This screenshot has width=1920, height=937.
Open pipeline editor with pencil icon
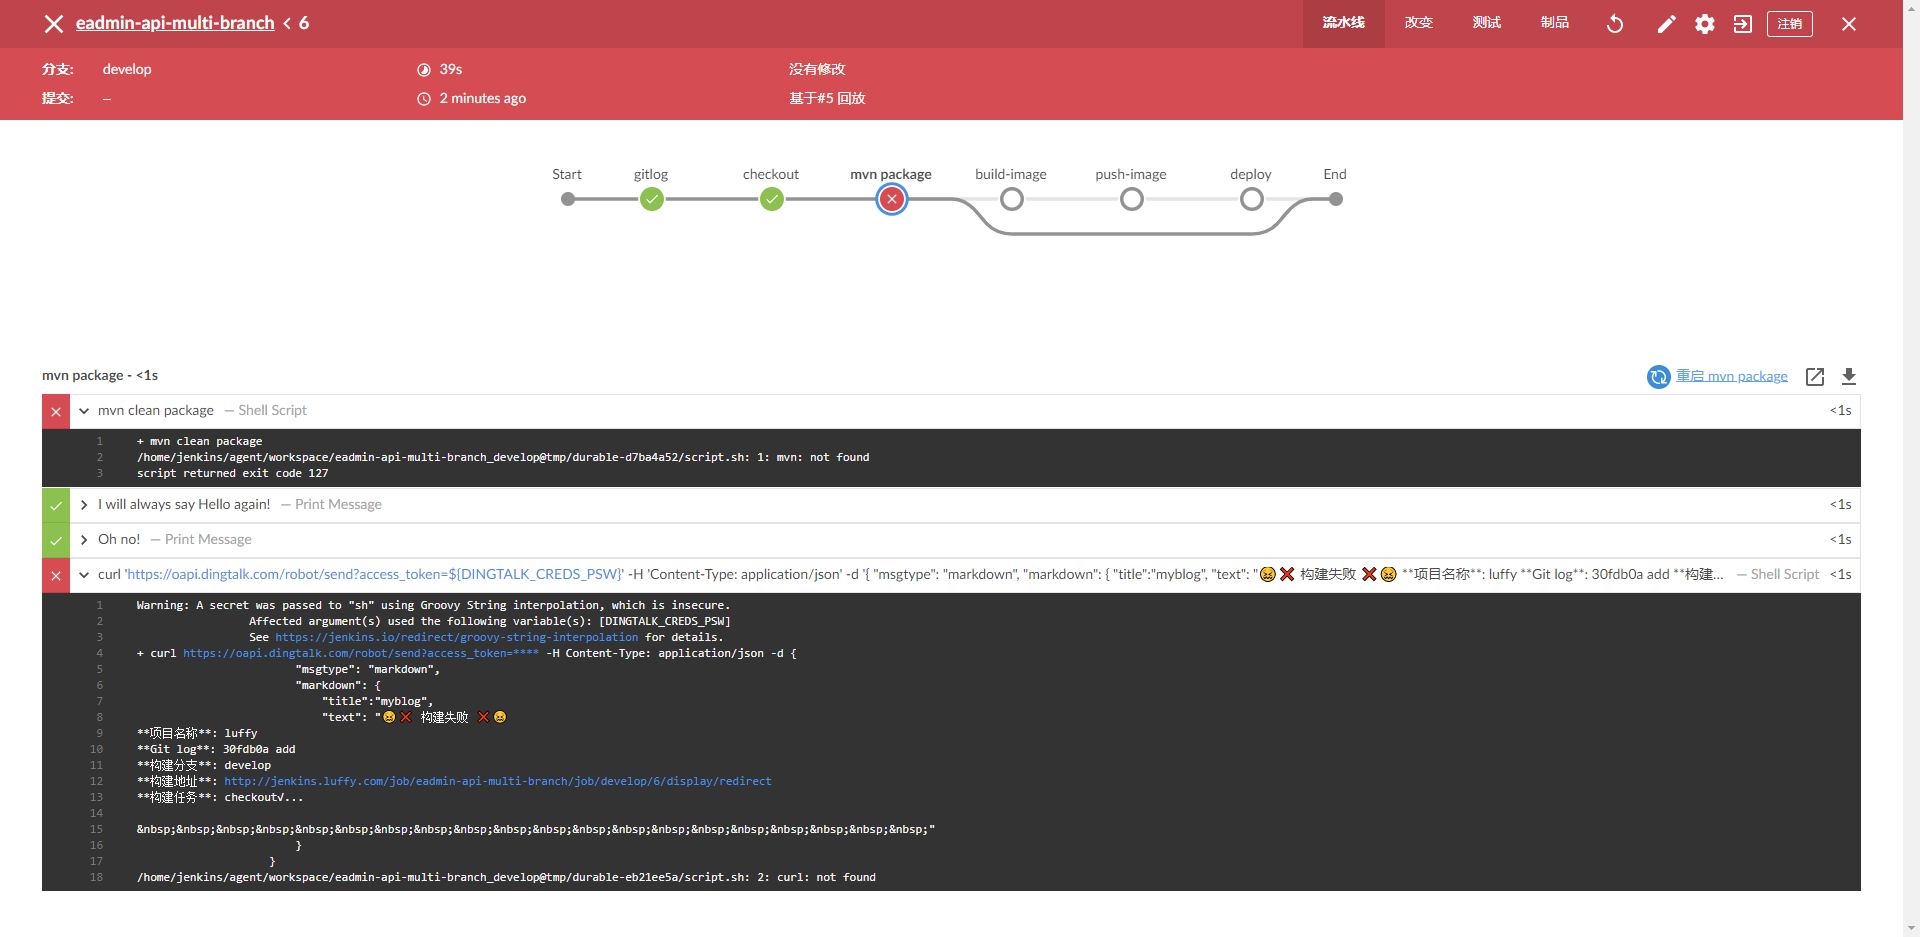coord(1666,24)
